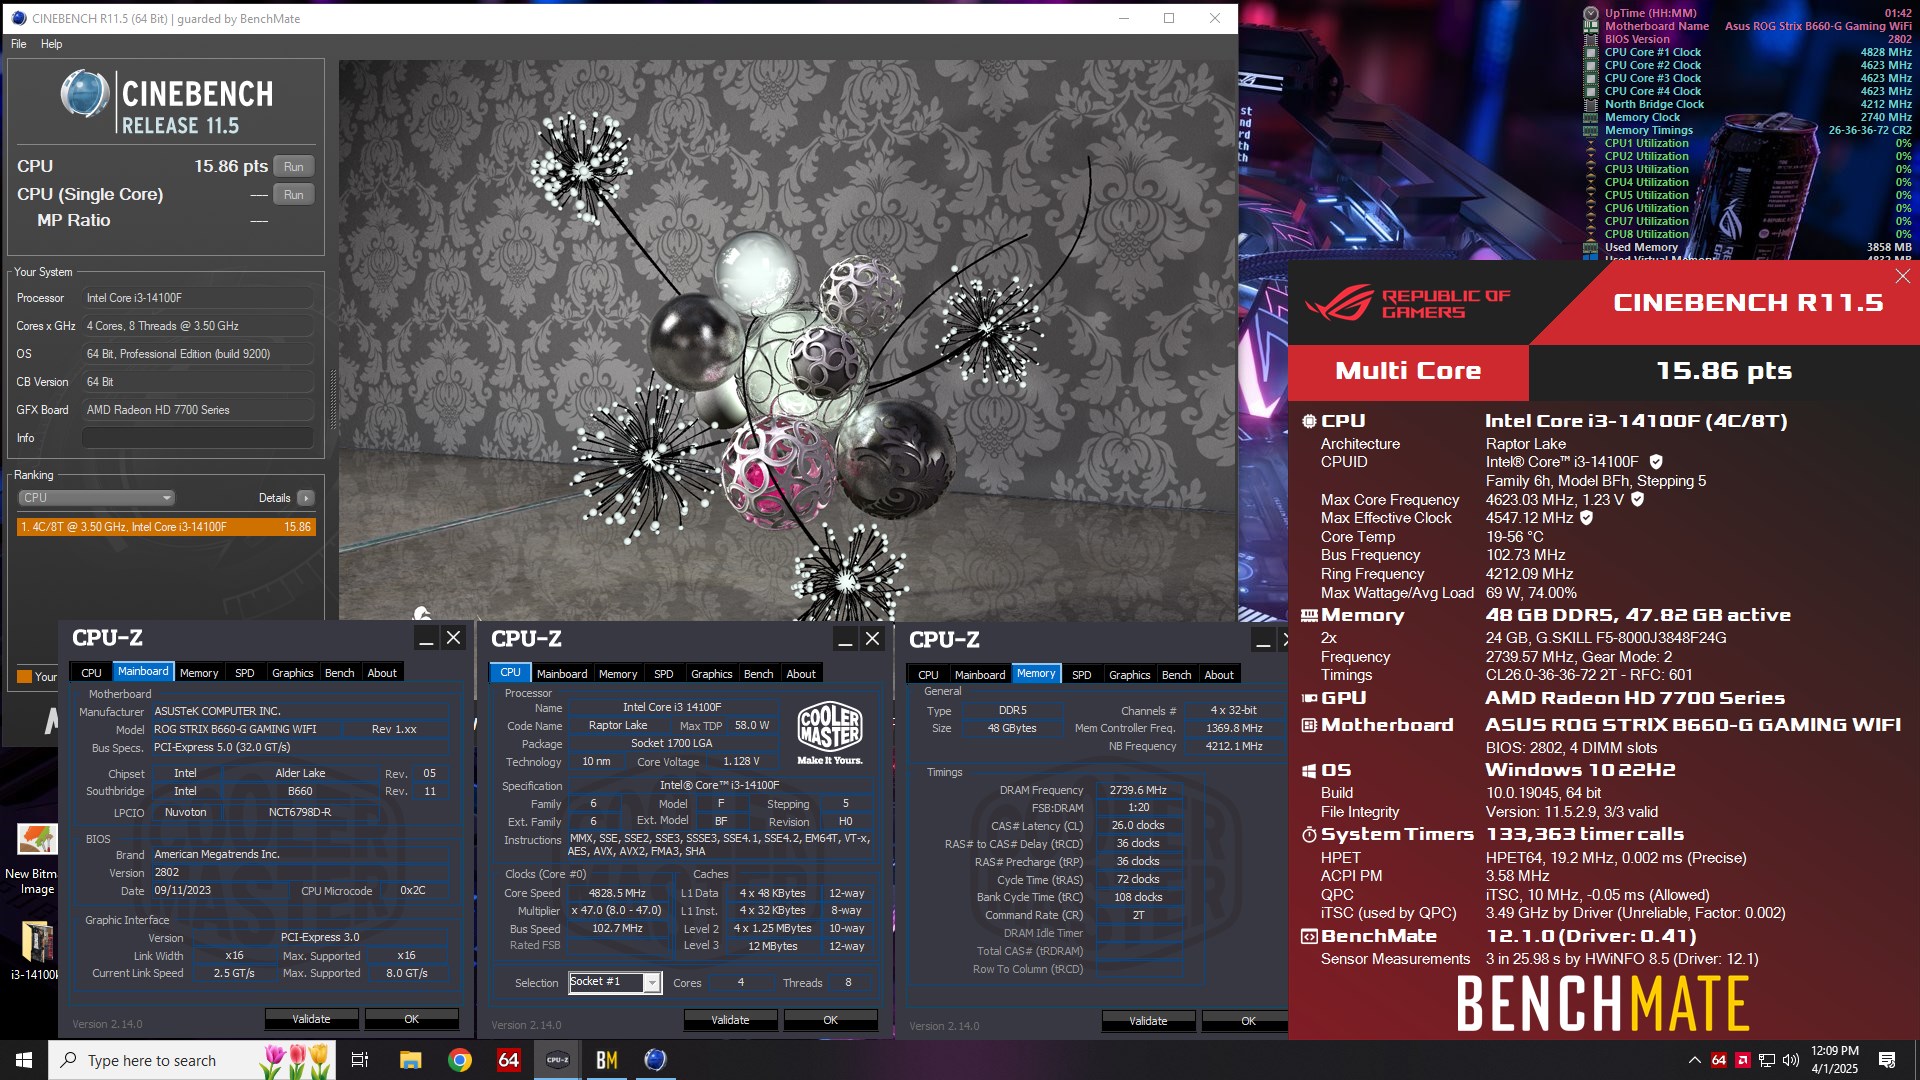
Task: Expand ranking Details with arrow button
Action: [x=306, y=498]
